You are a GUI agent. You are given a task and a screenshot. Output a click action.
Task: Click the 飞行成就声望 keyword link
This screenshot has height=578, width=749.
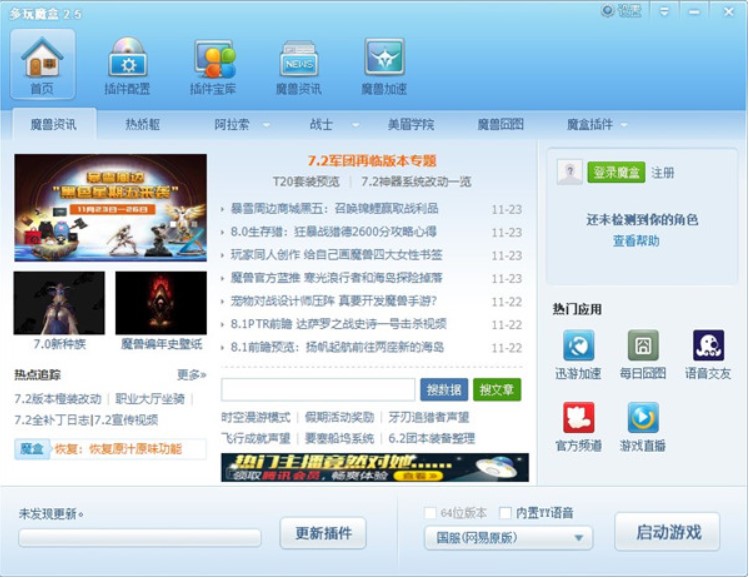[256, 439]
